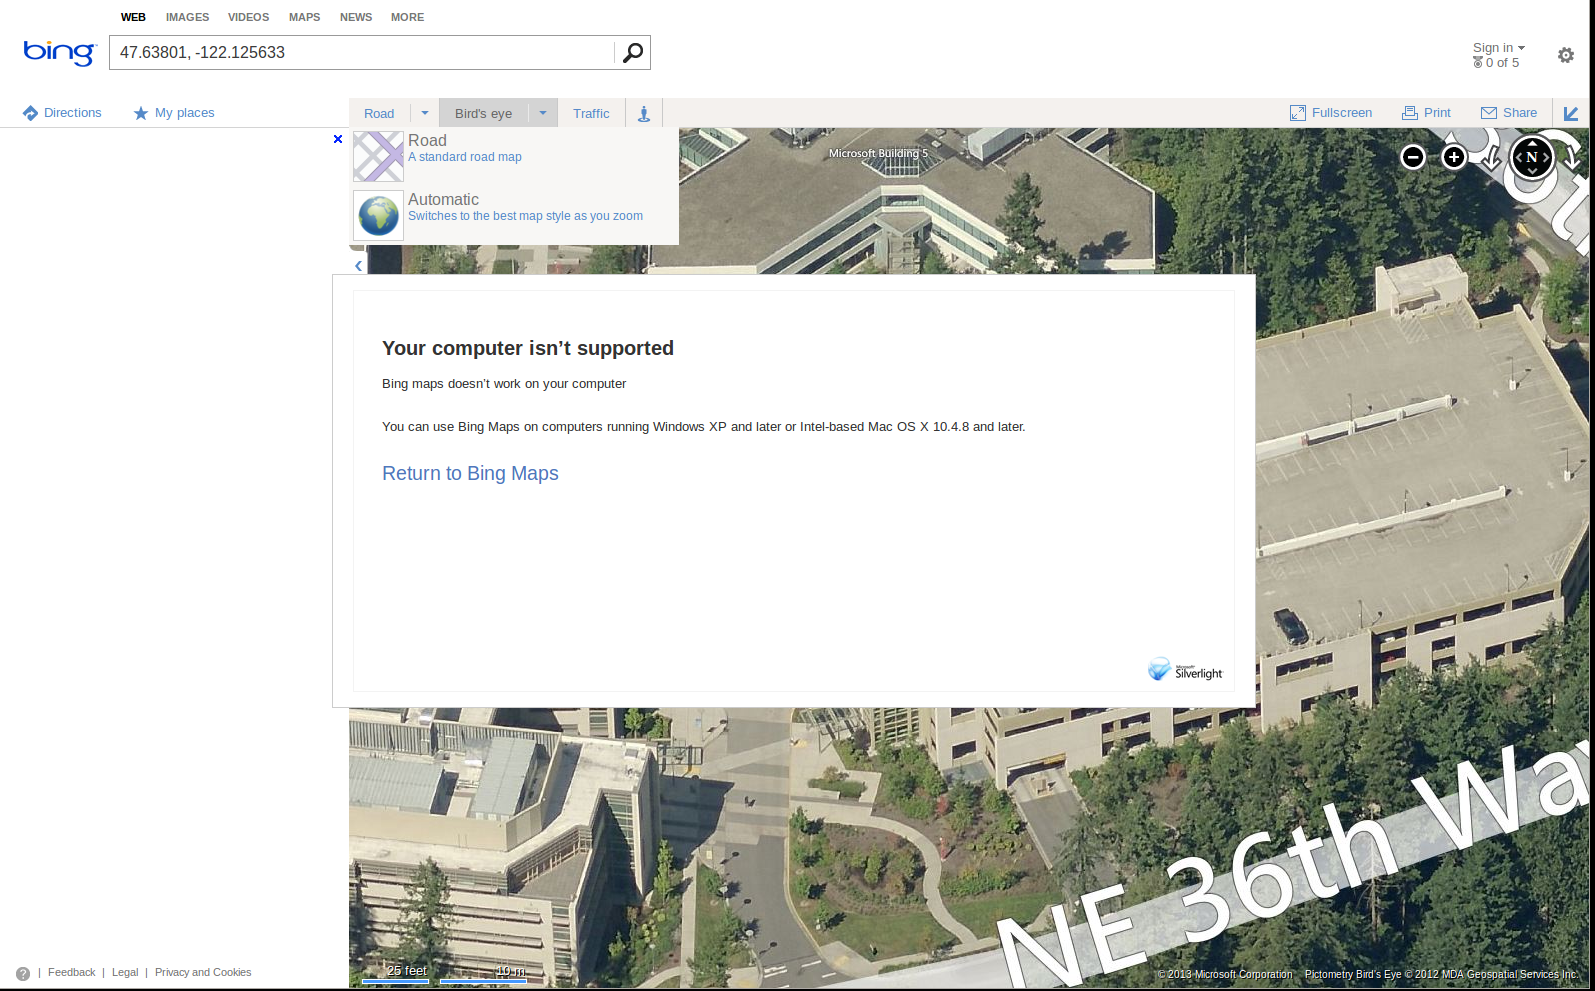Click the Microsoft Building 5 map label
This screenshot has width=1595, height=991.
pyautogui.click(x=878, y=153)
